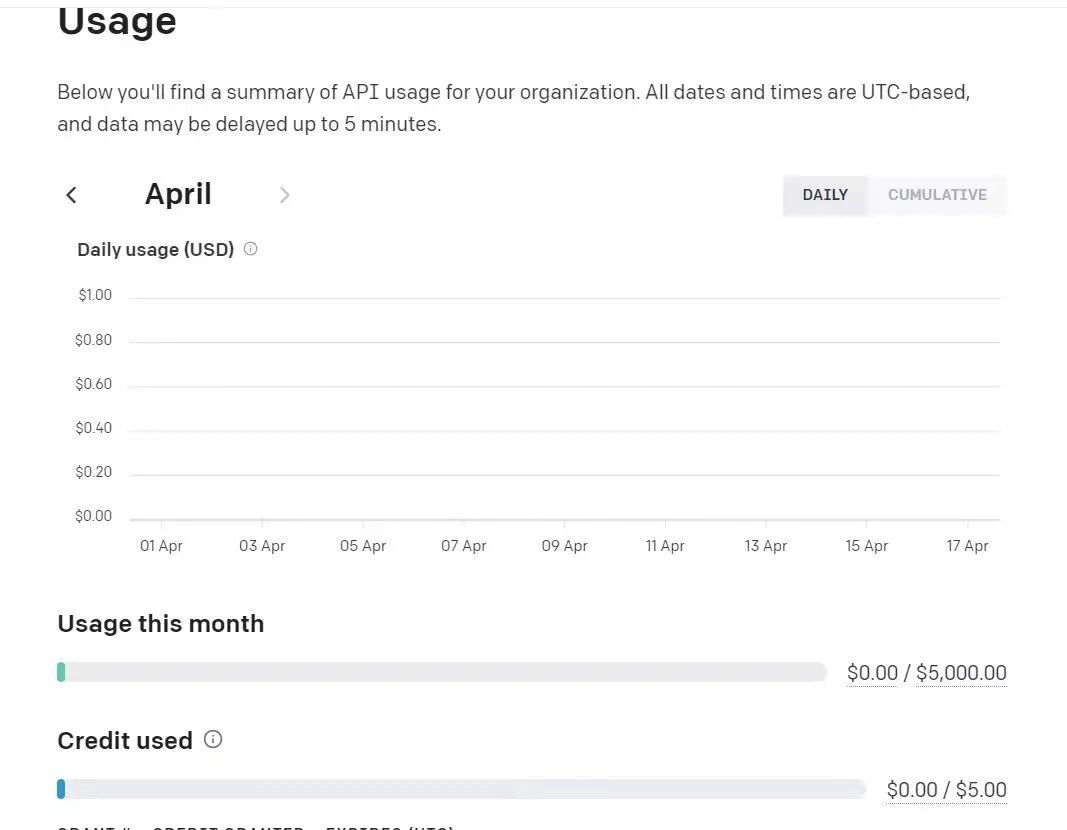1067x830 pixels.
Task: Click the 01 Apr tick on chart axis
Action: pos(162,546)
